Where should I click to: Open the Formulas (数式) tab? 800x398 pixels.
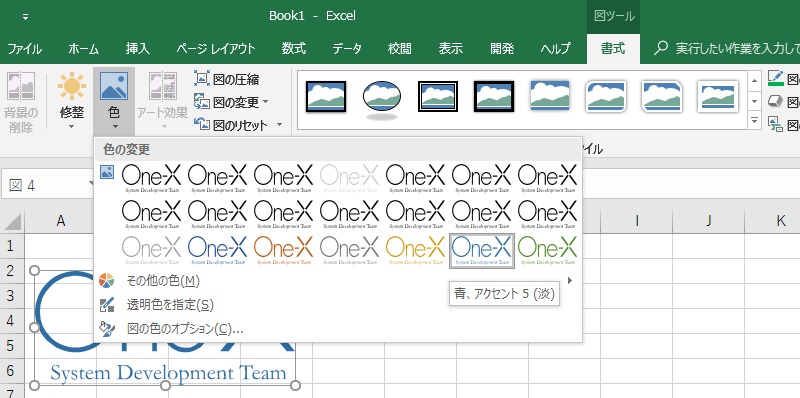294,49
